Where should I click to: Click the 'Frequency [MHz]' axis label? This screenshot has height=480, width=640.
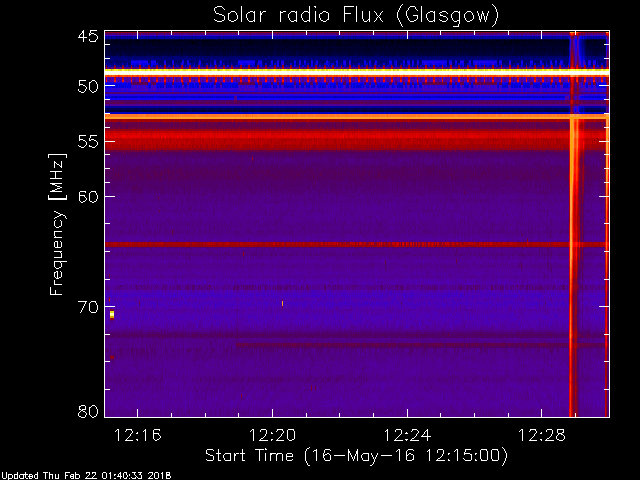[57, 224]
